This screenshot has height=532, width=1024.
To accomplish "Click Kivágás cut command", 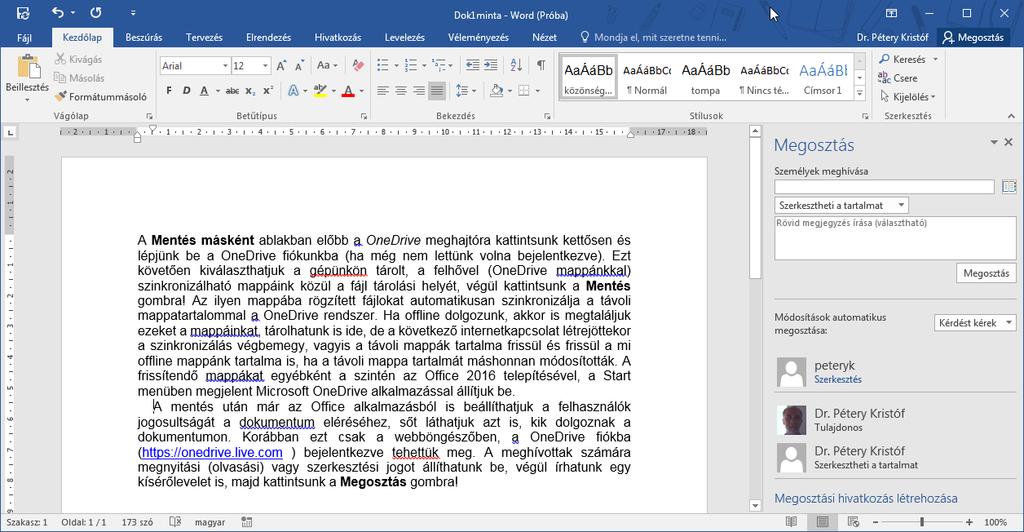I will pos(78,59).
